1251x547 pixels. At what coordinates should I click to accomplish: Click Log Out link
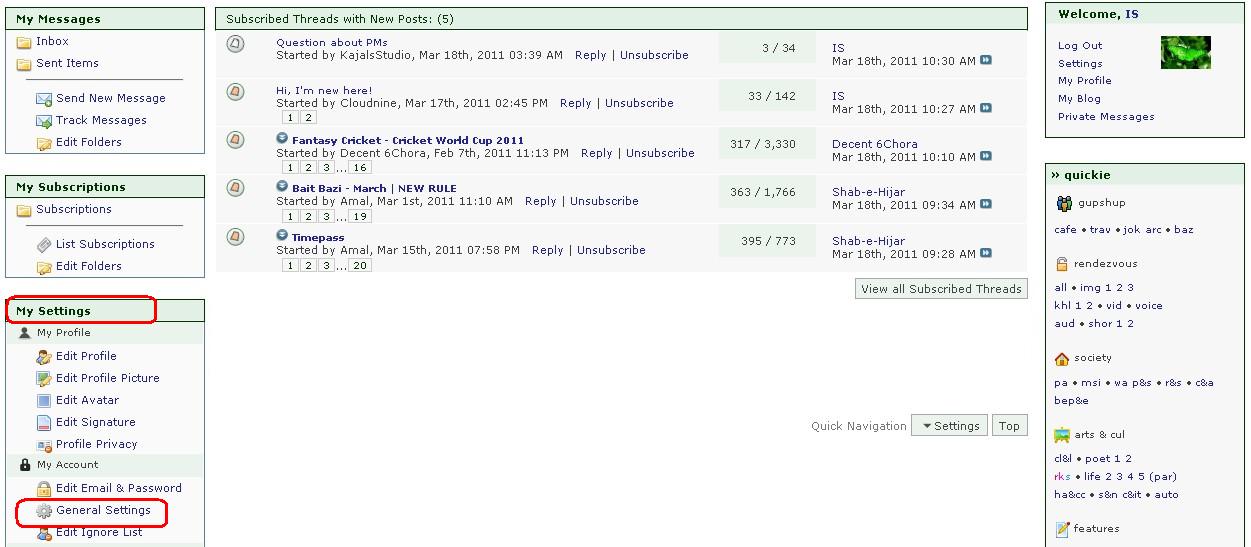(x=1080, y=45)
